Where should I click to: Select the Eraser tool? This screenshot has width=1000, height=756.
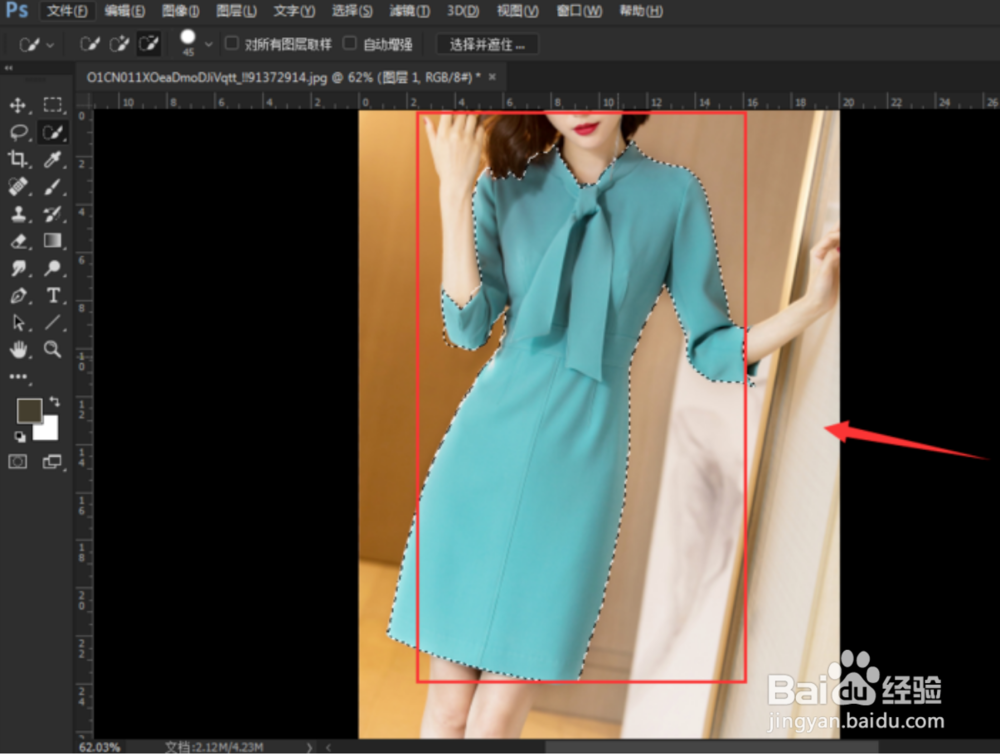click(x=18, y=241)
